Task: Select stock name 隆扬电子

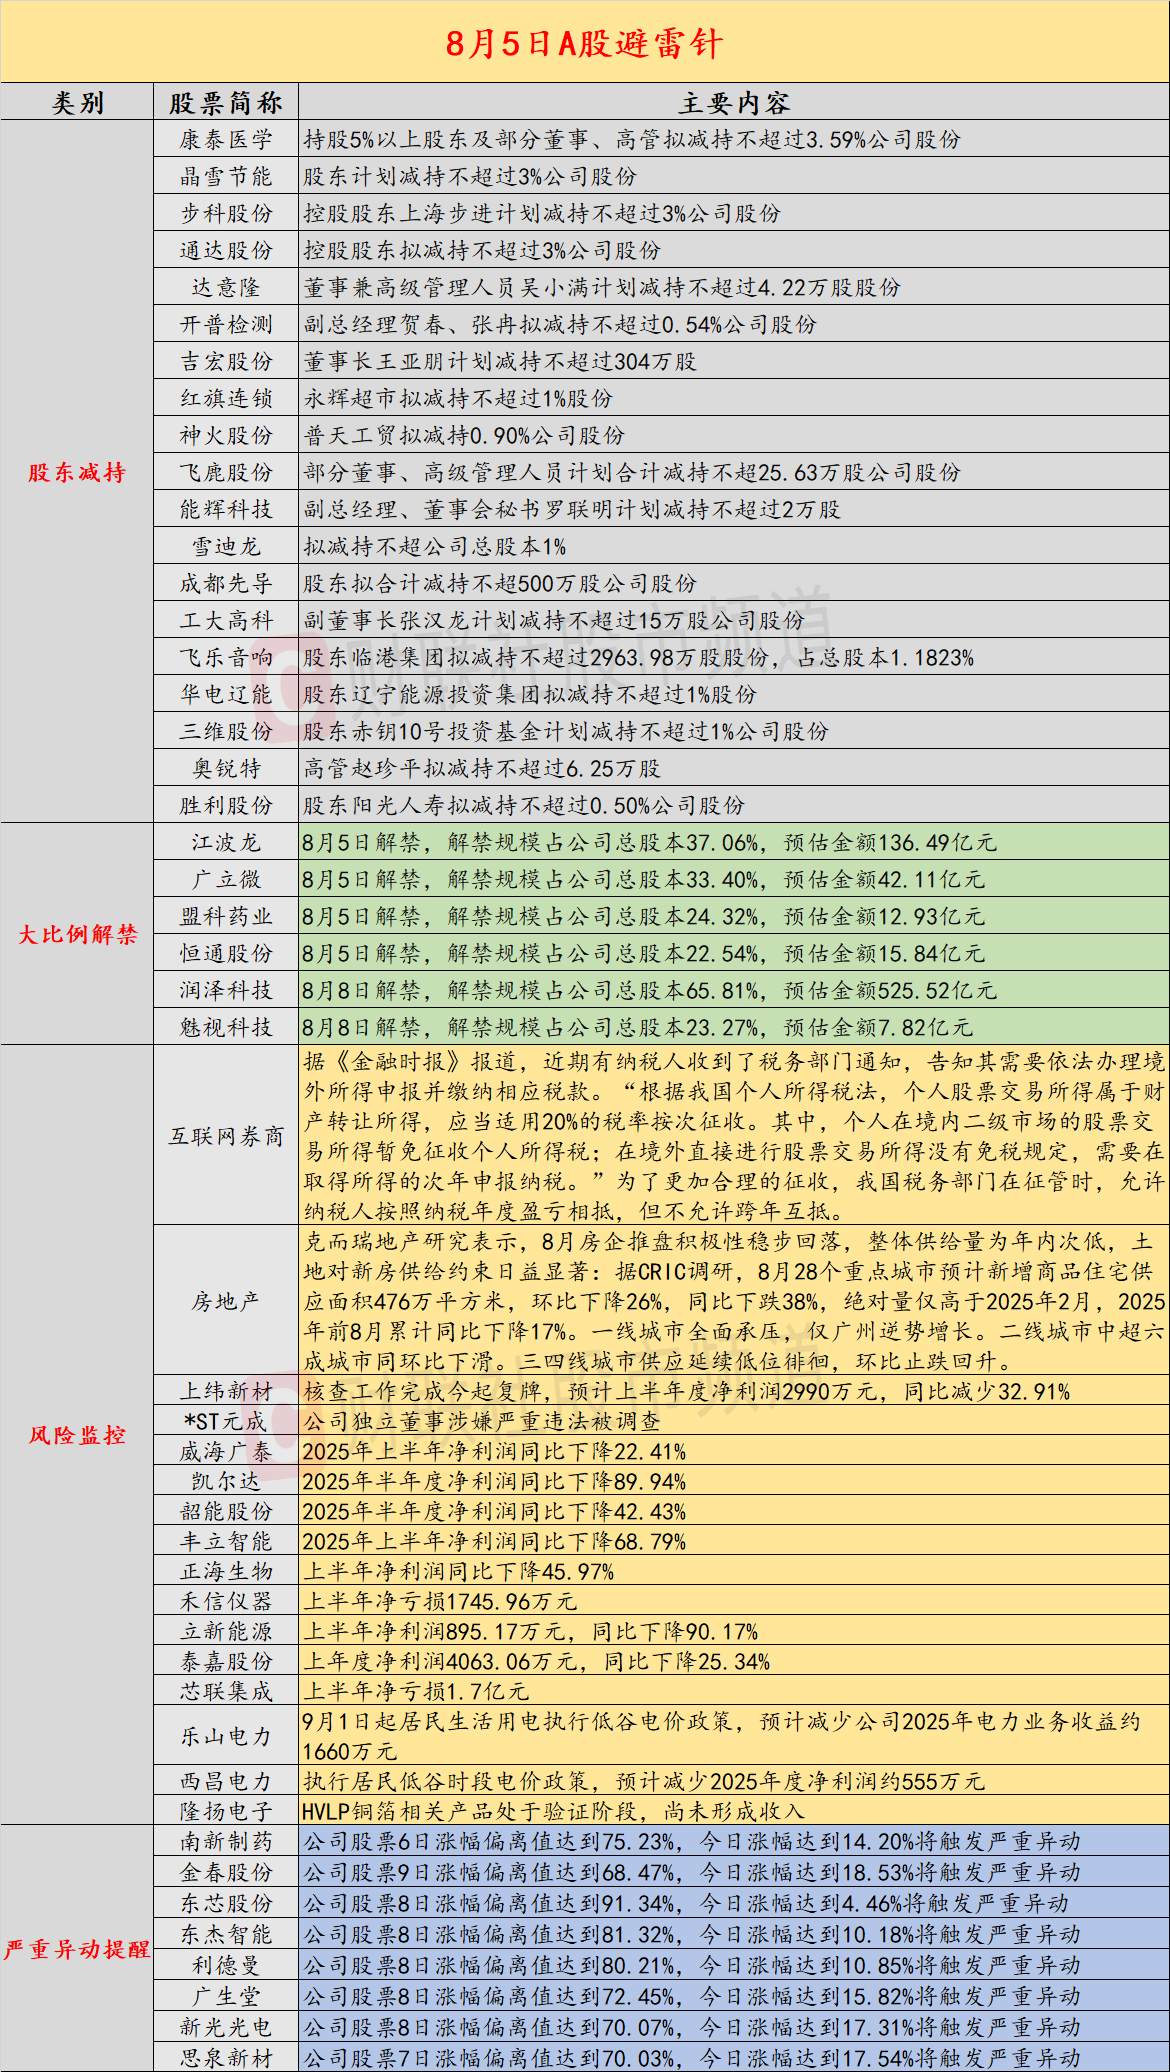Action: pyautogui.click(x=226, y=1811)
